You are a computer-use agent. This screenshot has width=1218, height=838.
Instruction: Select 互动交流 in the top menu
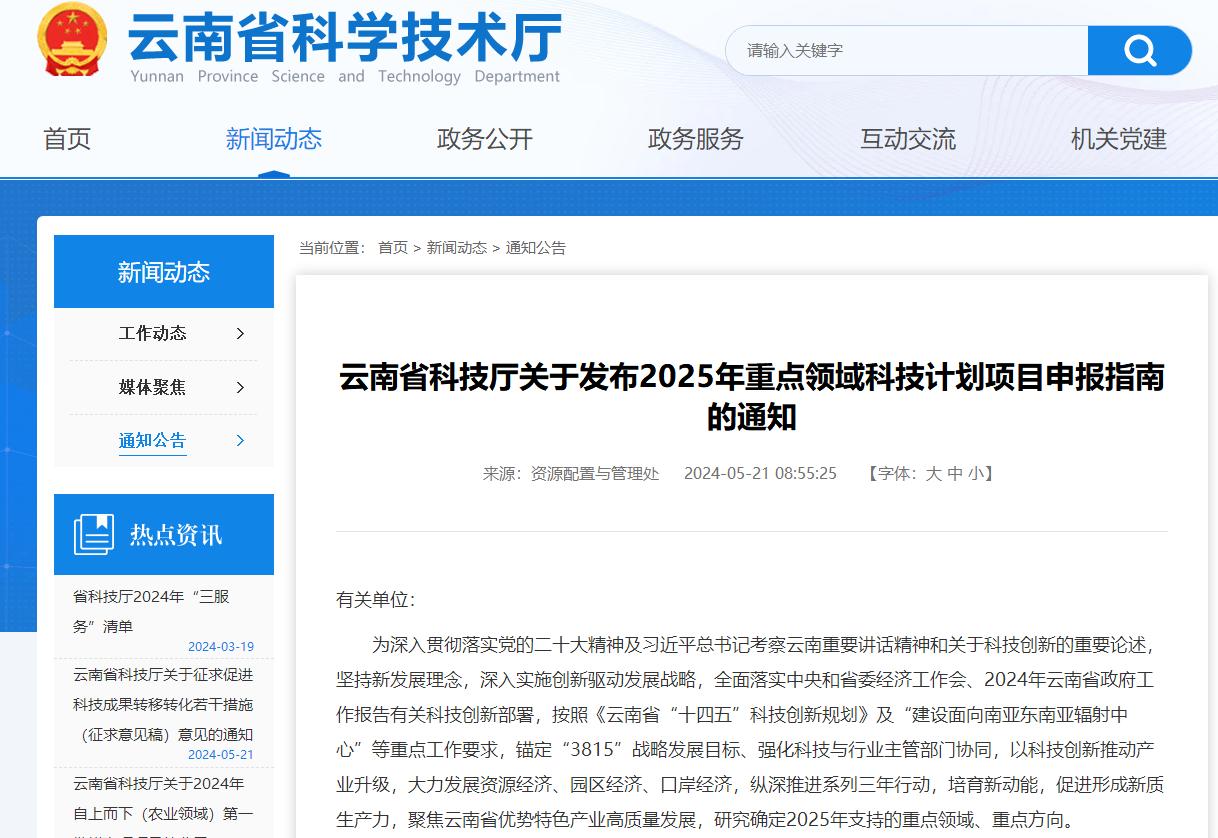(908, 139)
